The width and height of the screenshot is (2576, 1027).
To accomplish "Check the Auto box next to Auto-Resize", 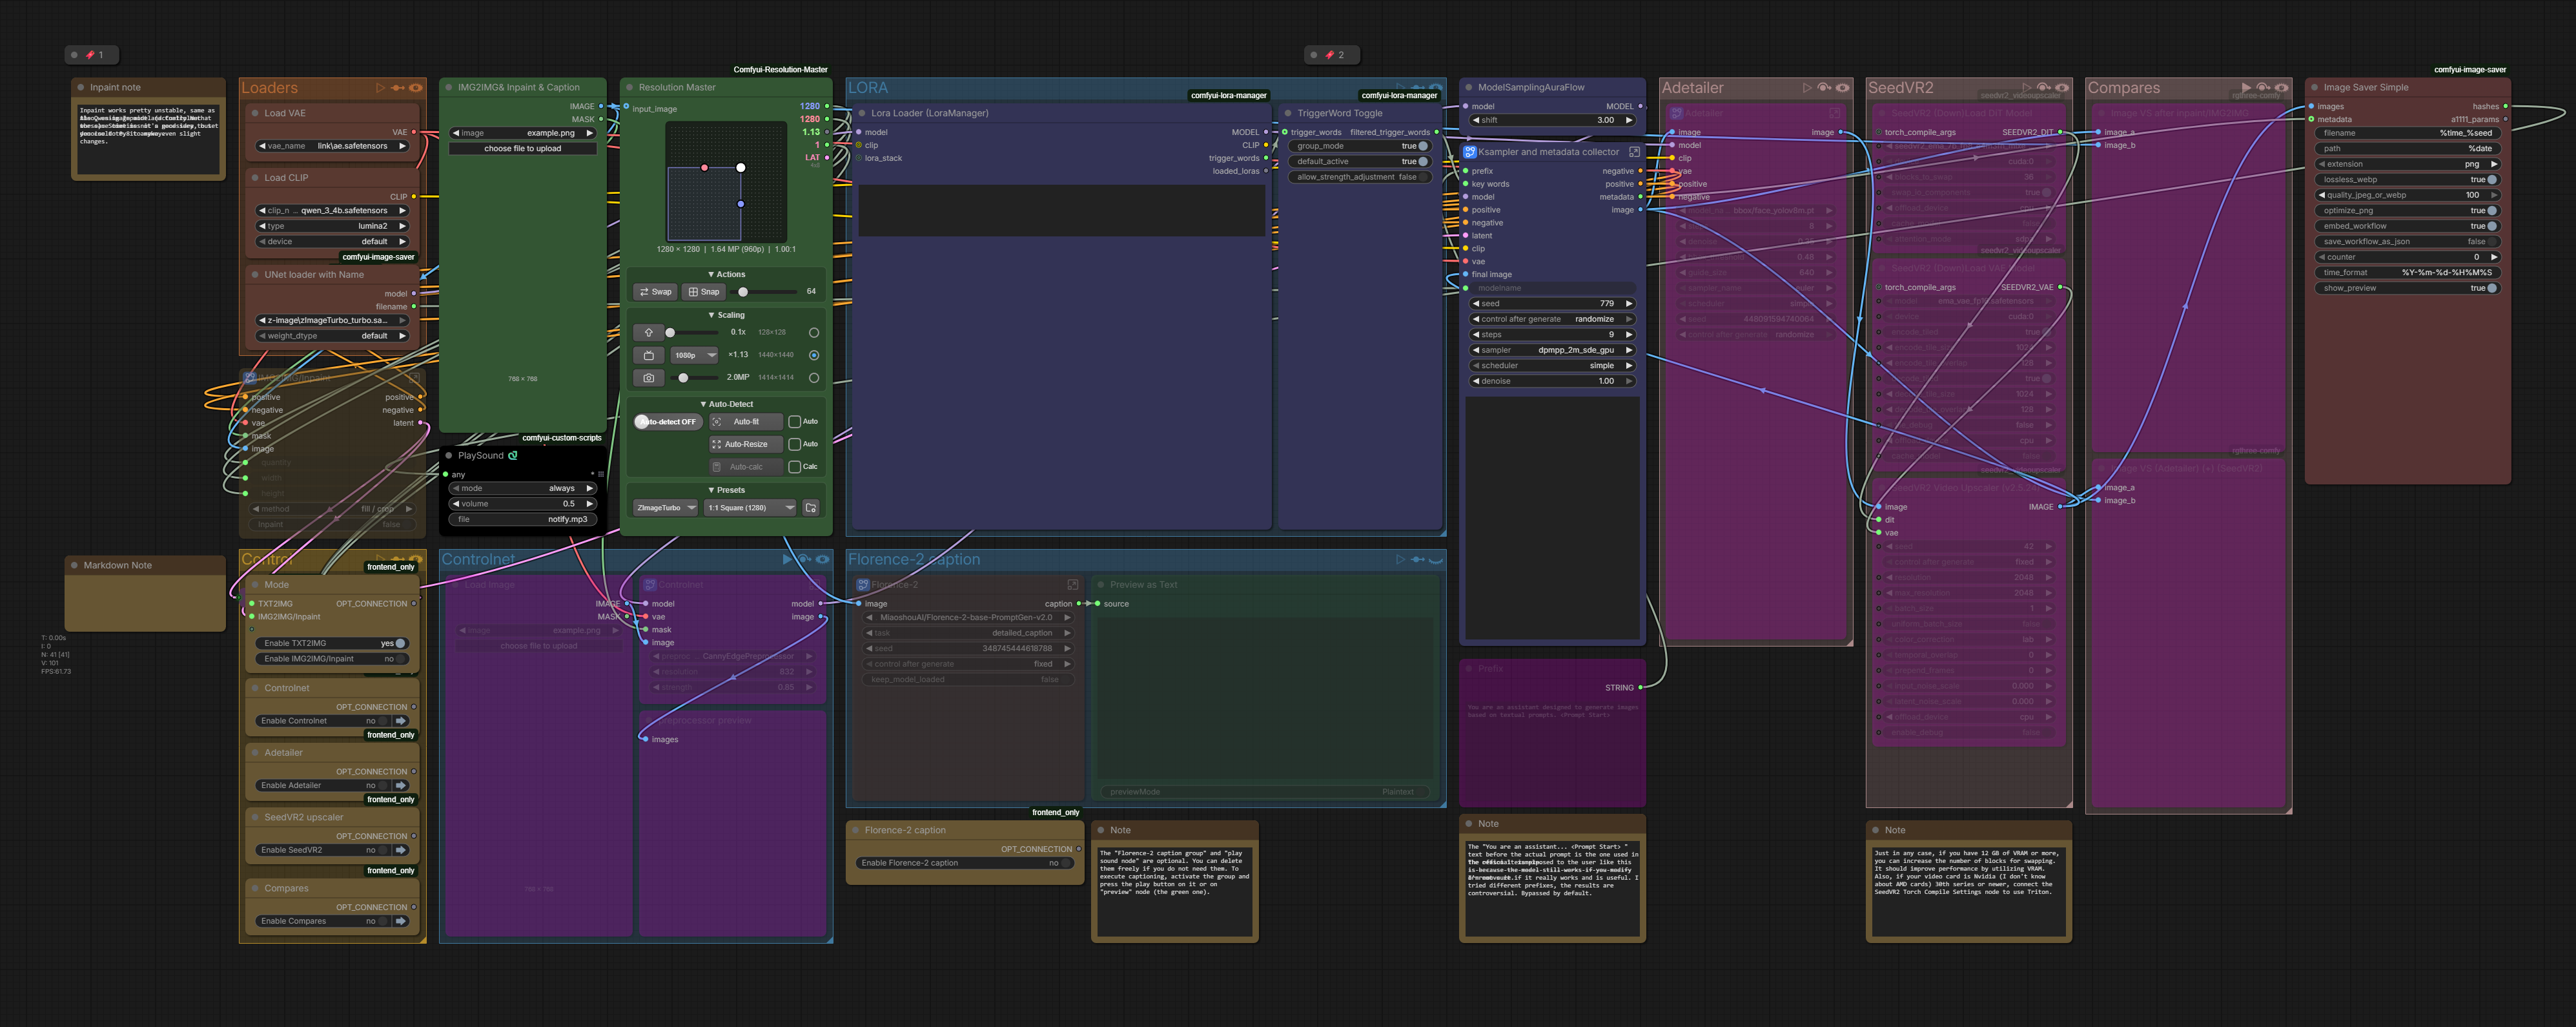I will pos(794,444).
